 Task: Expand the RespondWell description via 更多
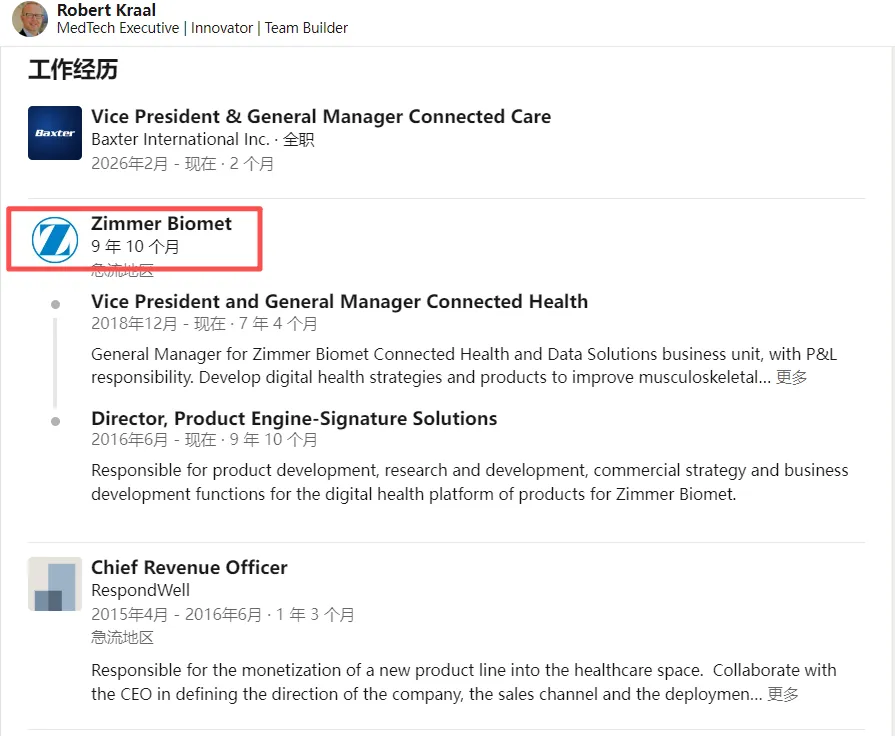pos(782,694)
